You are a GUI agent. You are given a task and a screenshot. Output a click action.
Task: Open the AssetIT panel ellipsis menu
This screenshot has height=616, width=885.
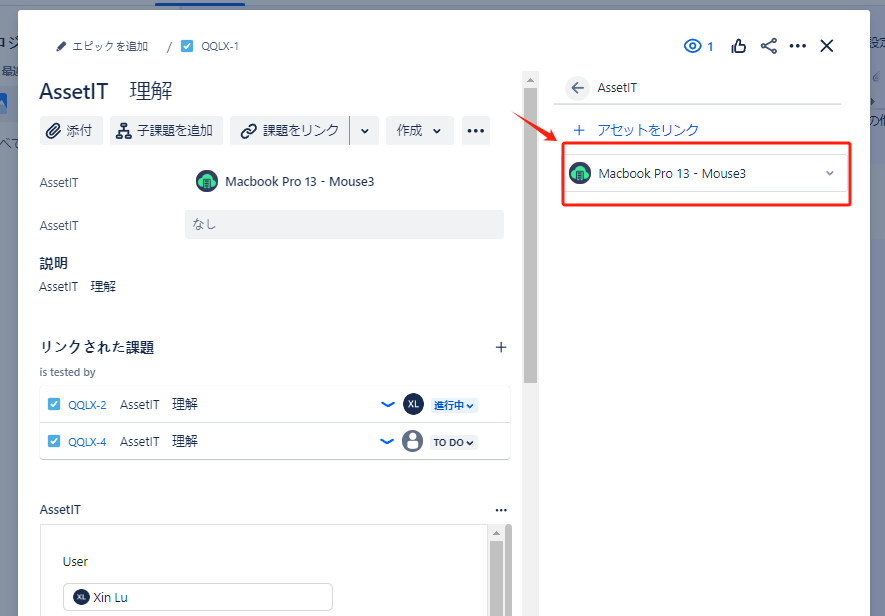coord(501,510)
